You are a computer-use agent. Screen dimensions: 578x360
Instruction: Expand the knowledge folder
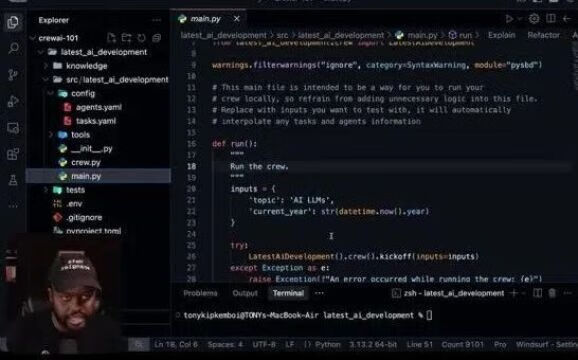(x=80, y=66)
